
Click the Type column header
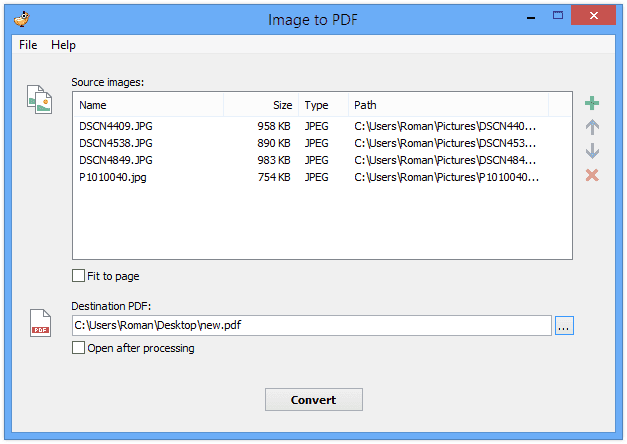[x=323, y=105]
